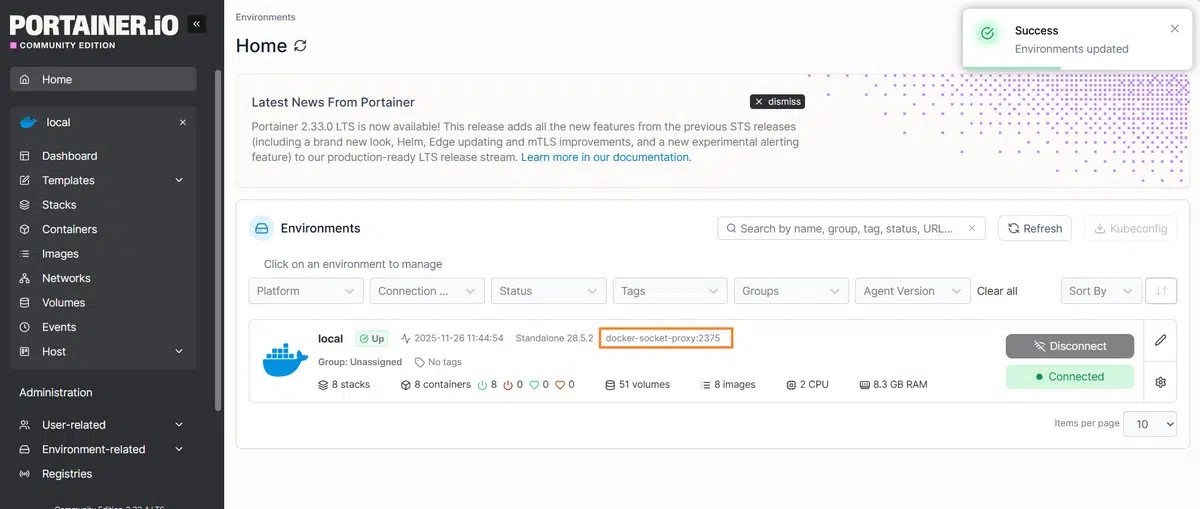Close the local environment with X icon

point(183,122)
